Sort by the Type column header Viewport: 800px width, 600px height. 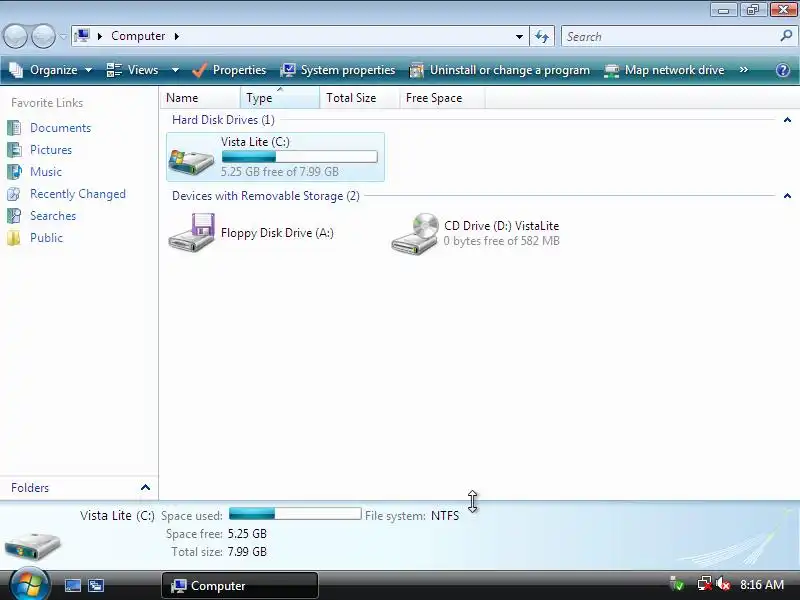(x=280, y=97)
